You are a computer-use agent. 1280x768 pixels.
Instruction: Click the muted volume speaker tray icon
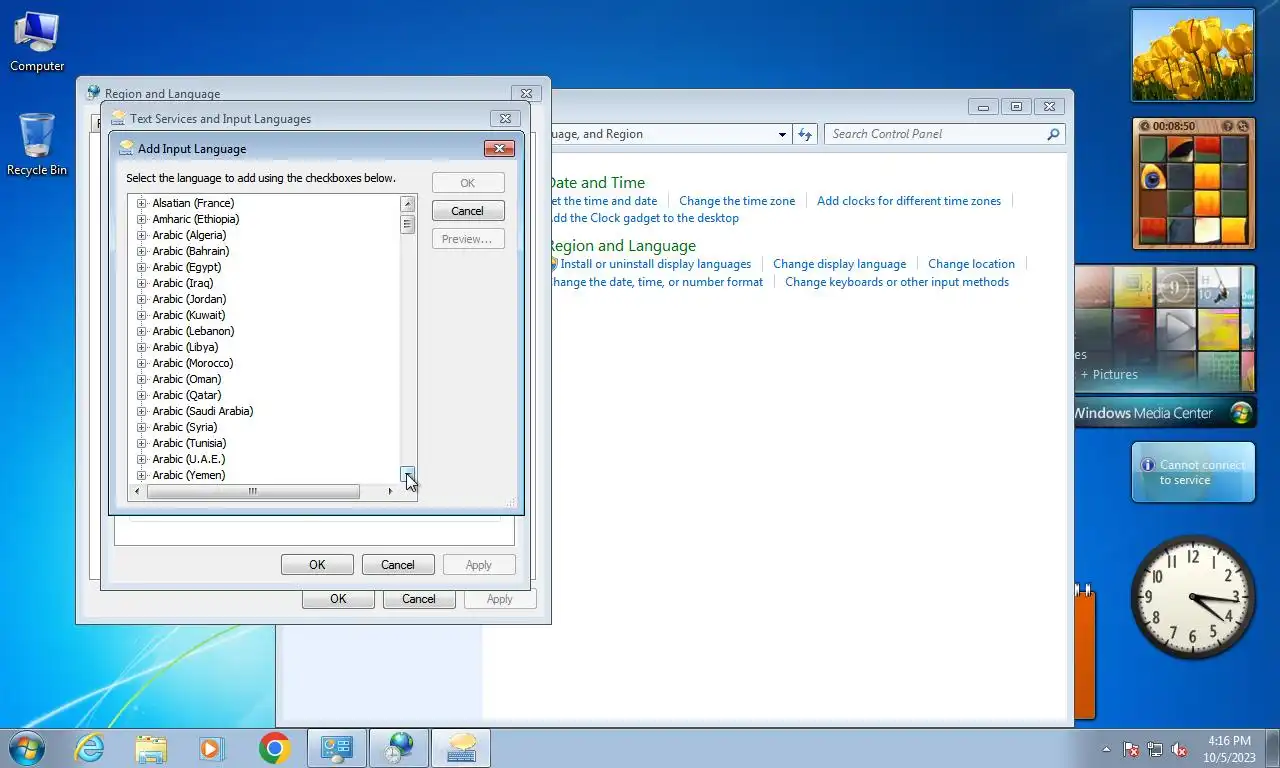pyautogui.click(x=1179, y=749)
